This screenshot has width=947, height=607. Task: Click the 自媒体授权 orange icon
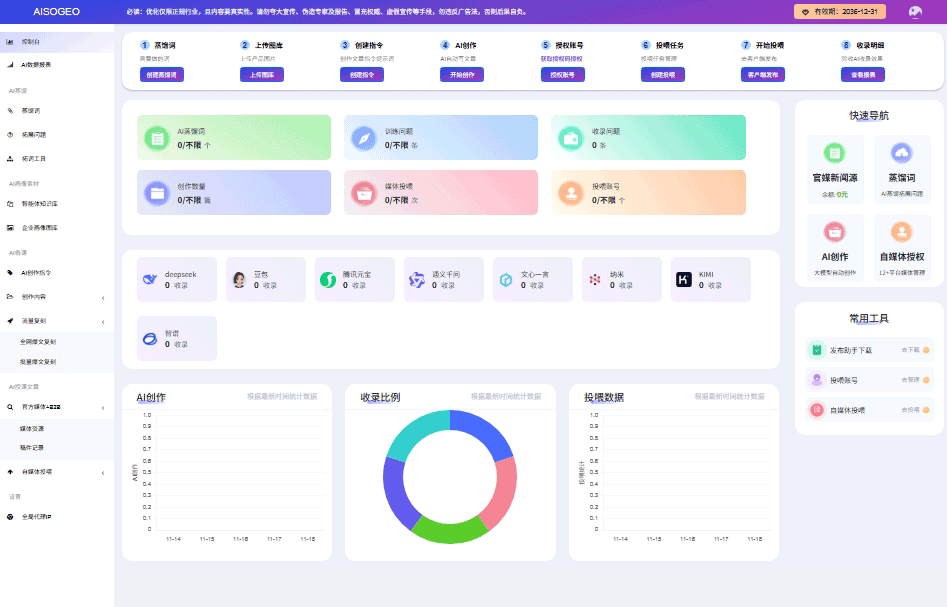(901, 231)
